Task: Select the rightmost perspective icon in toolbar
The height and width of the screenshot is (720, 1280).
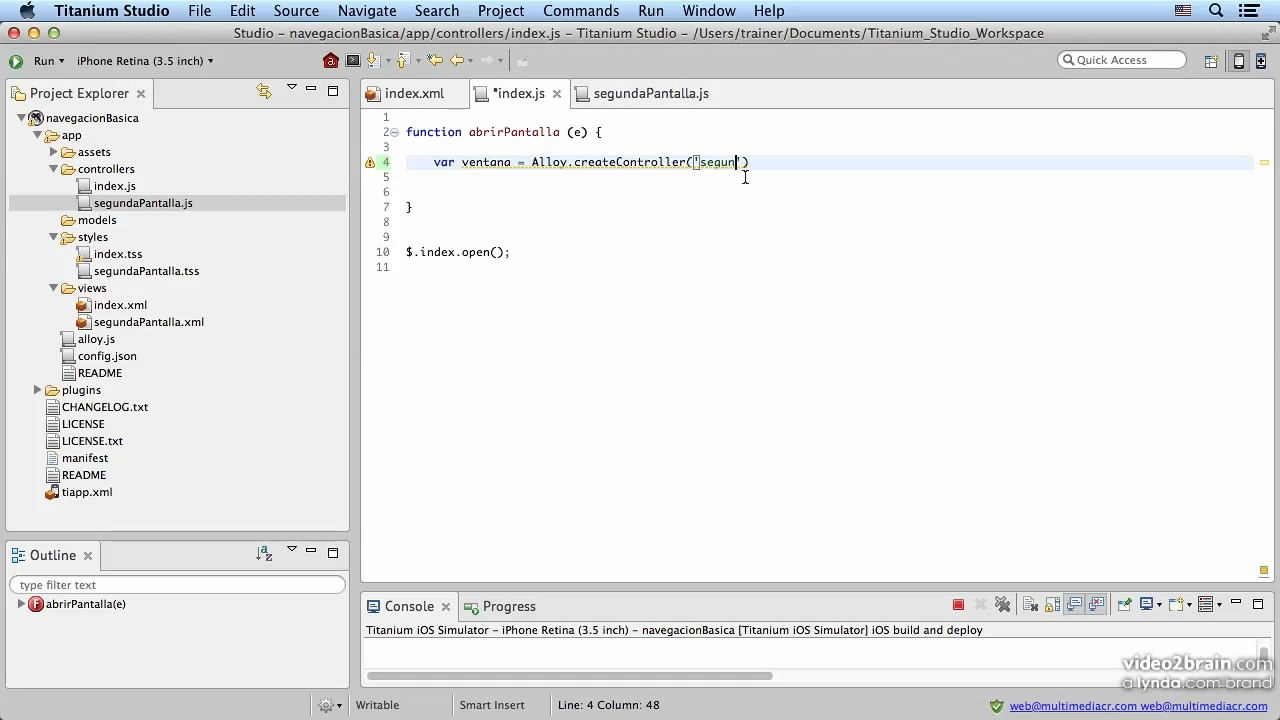Action: 1259,61
